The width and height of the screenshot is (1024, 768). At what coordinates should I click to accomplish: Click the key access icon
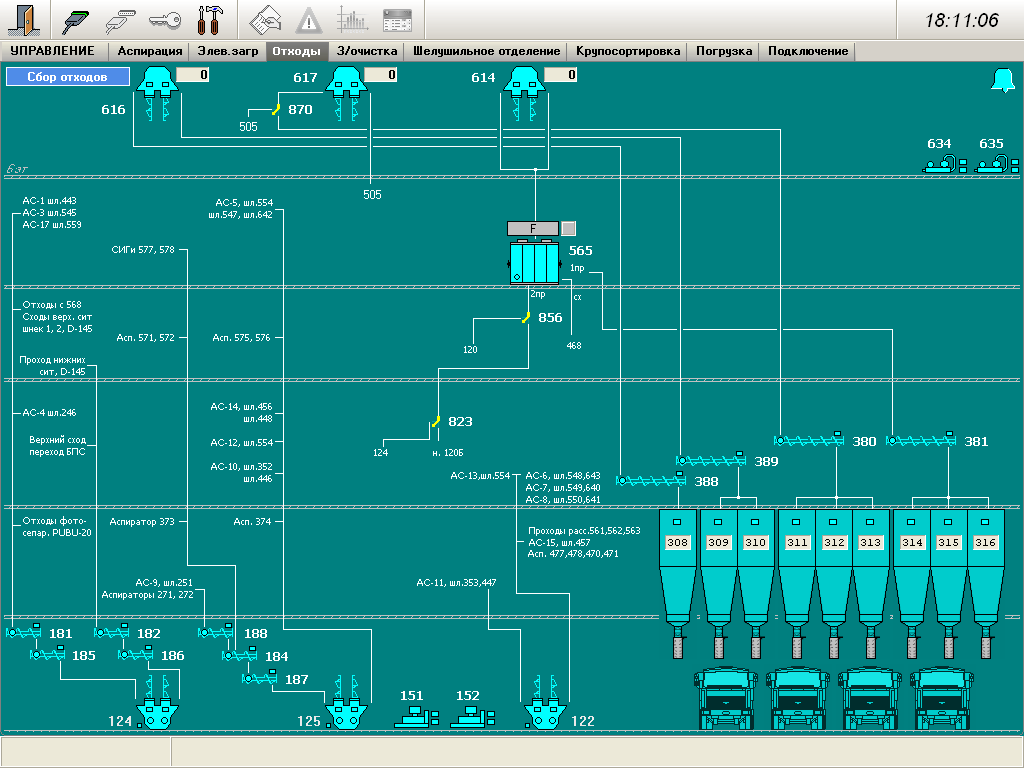[166, 20]
